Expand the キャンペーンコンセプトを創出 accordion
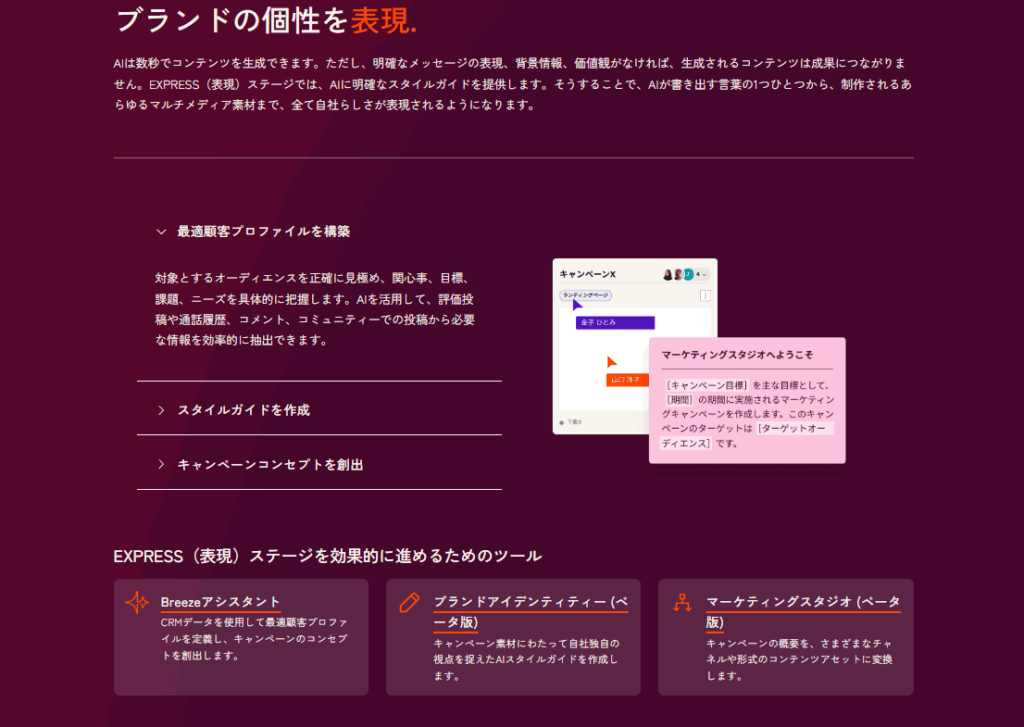Image resolution: width=1024 pixels, height=727 pixels. coord(270,464)
